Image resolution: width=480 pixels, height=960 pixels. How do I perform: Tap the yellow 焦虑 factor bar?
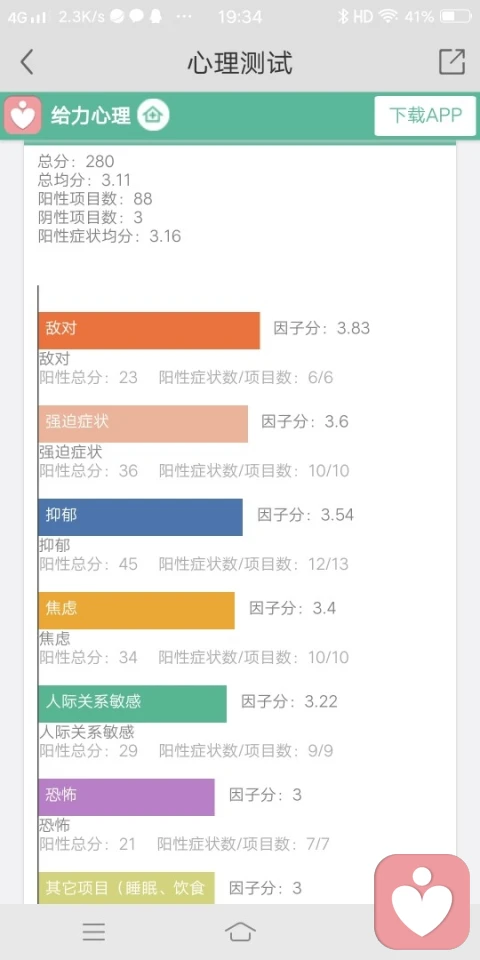point(137,610)
